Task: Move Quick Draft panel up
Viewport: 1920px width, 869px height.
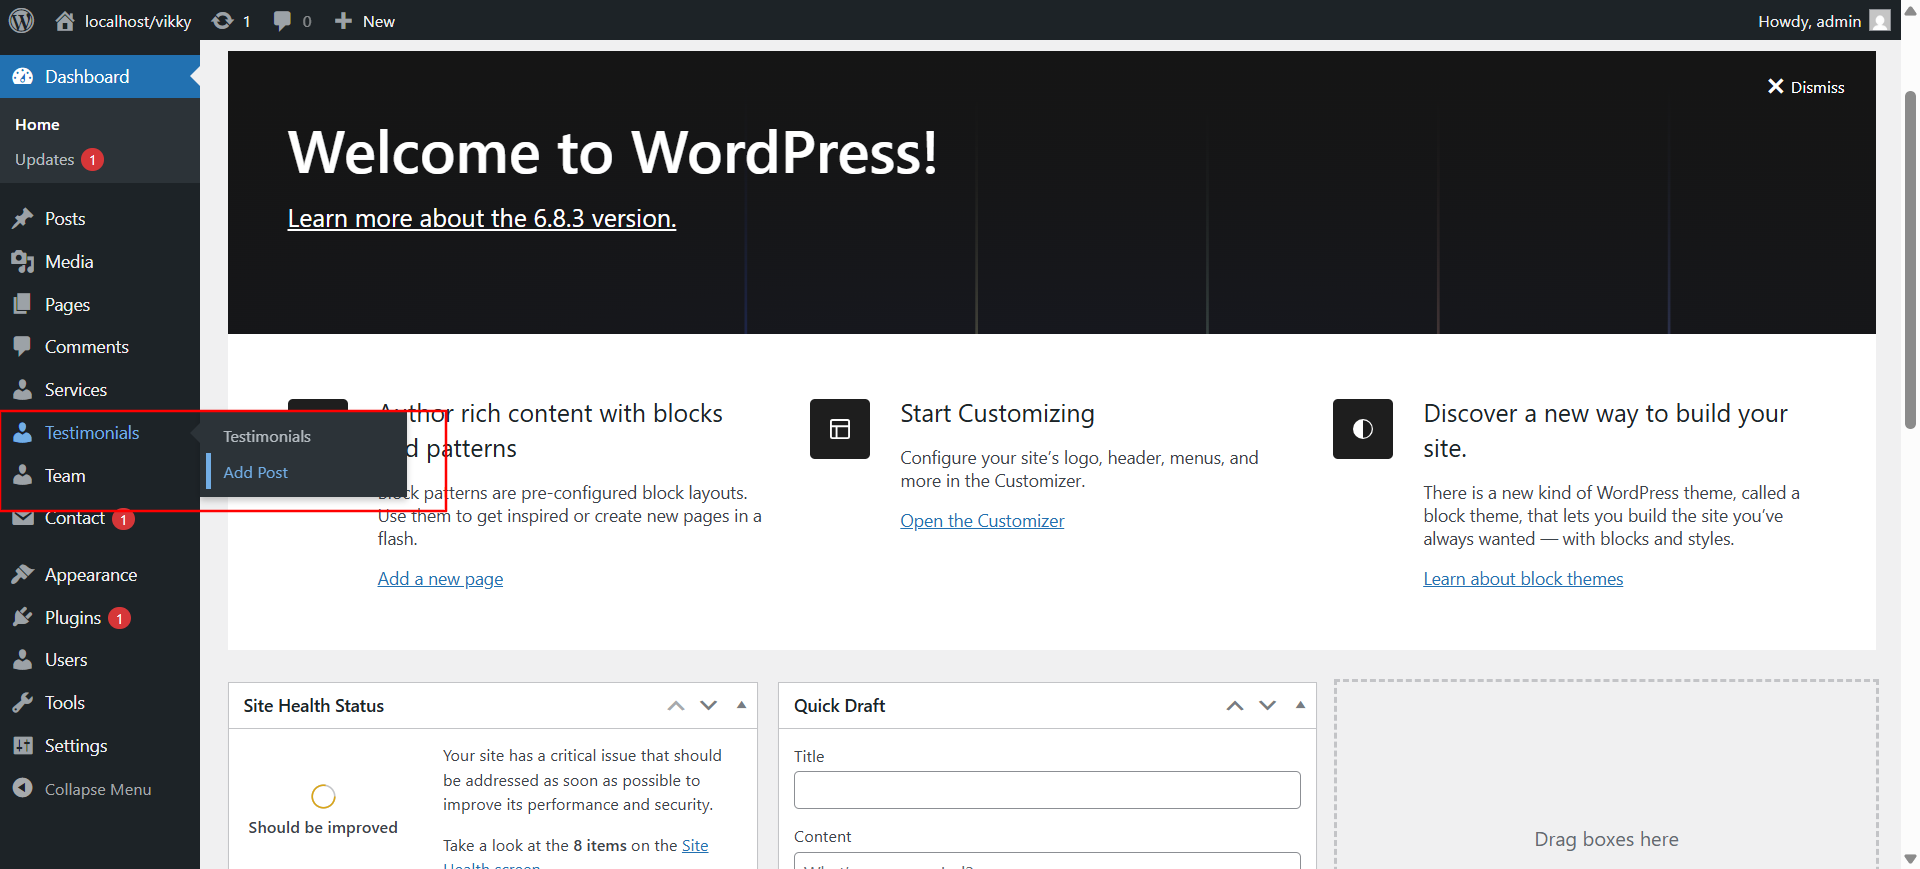Action: [1235, 705]
